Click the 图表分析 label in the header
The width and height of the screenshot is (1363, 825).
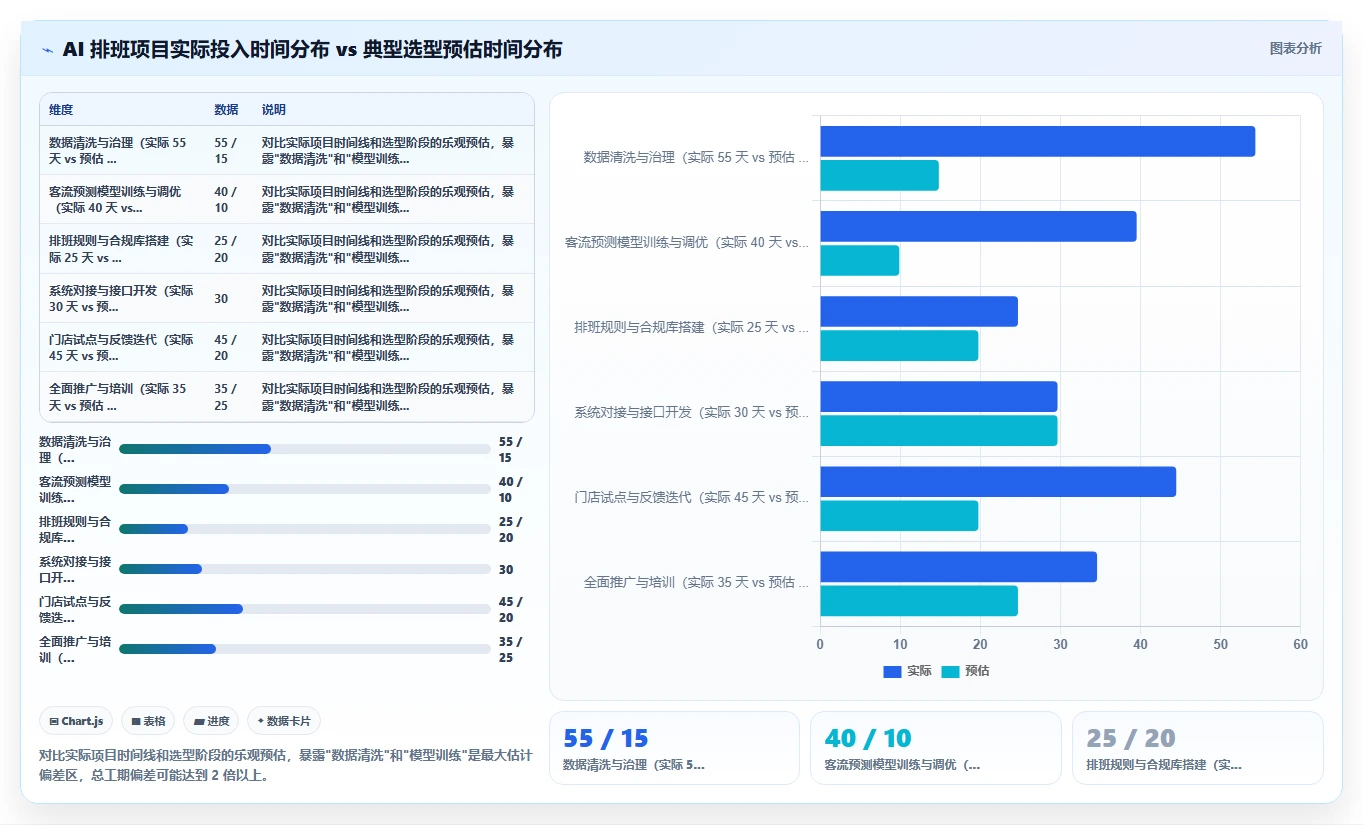1295,48
